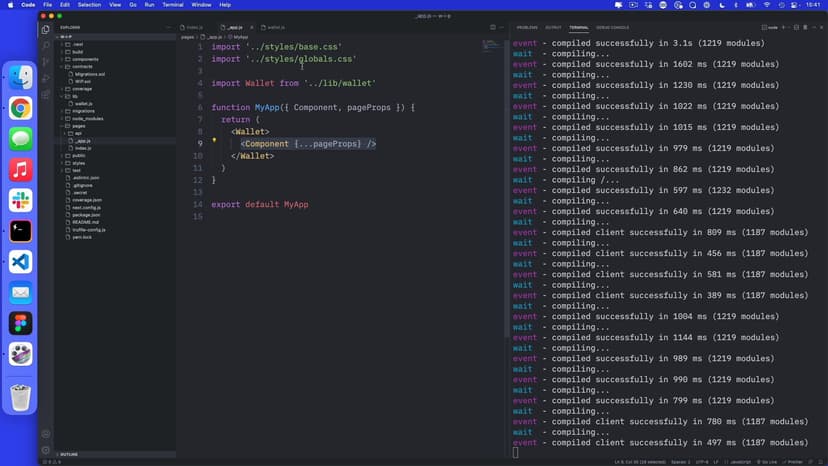Expand the components folder
The width and height of the screenshot is (828, 466).
[x=85, y=59]
